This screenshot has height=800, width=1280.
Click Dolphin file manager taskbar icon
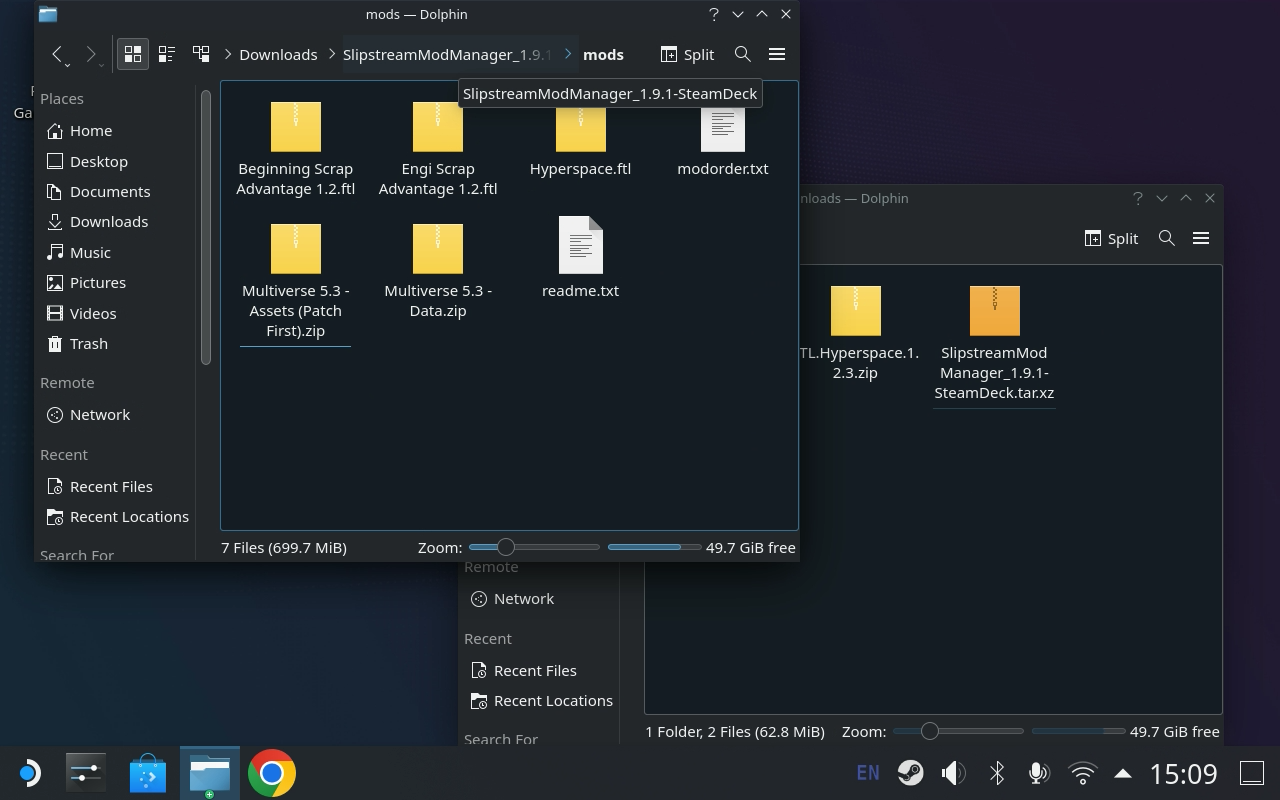210,773
